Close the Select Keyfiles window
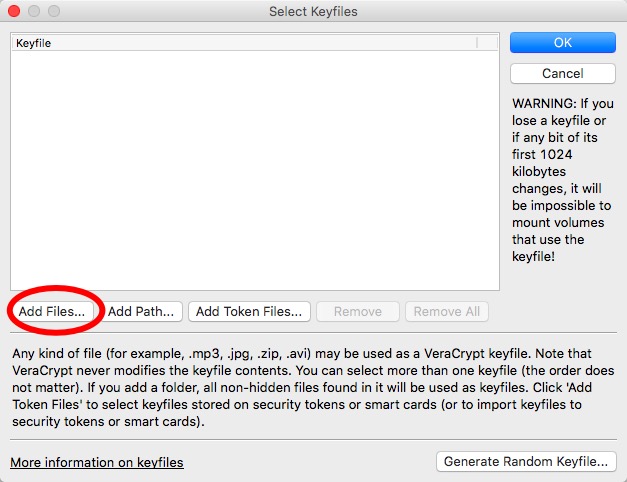 [x=13, y=12]
